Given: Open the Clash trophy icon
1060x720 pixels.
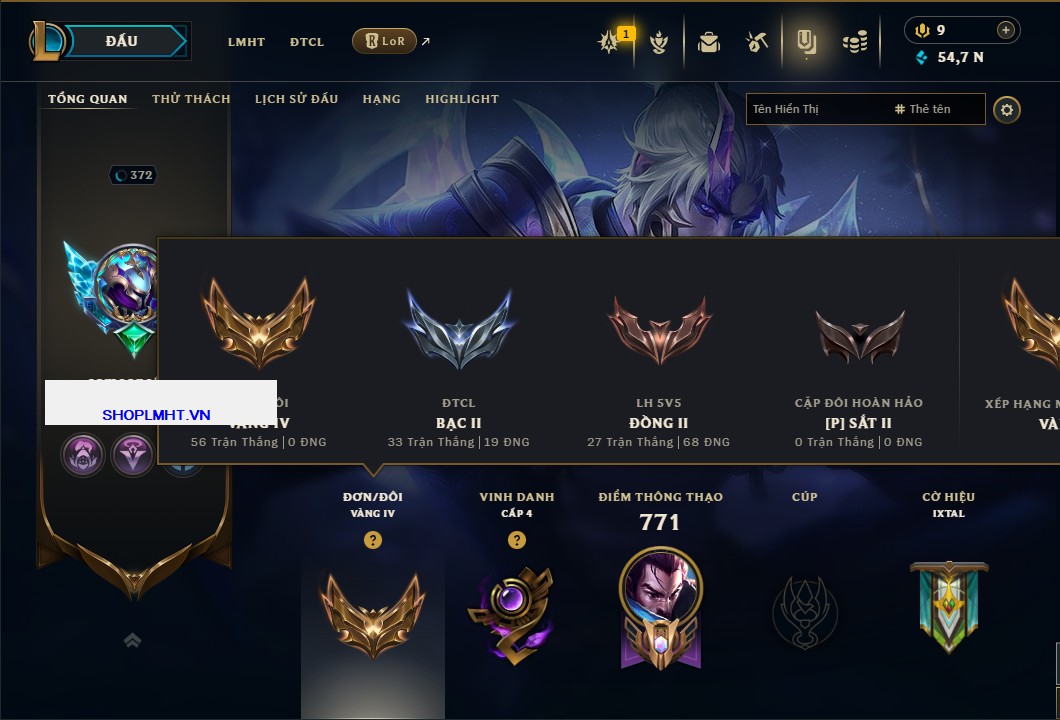Looking at the screenshot, I should point(658,42).
